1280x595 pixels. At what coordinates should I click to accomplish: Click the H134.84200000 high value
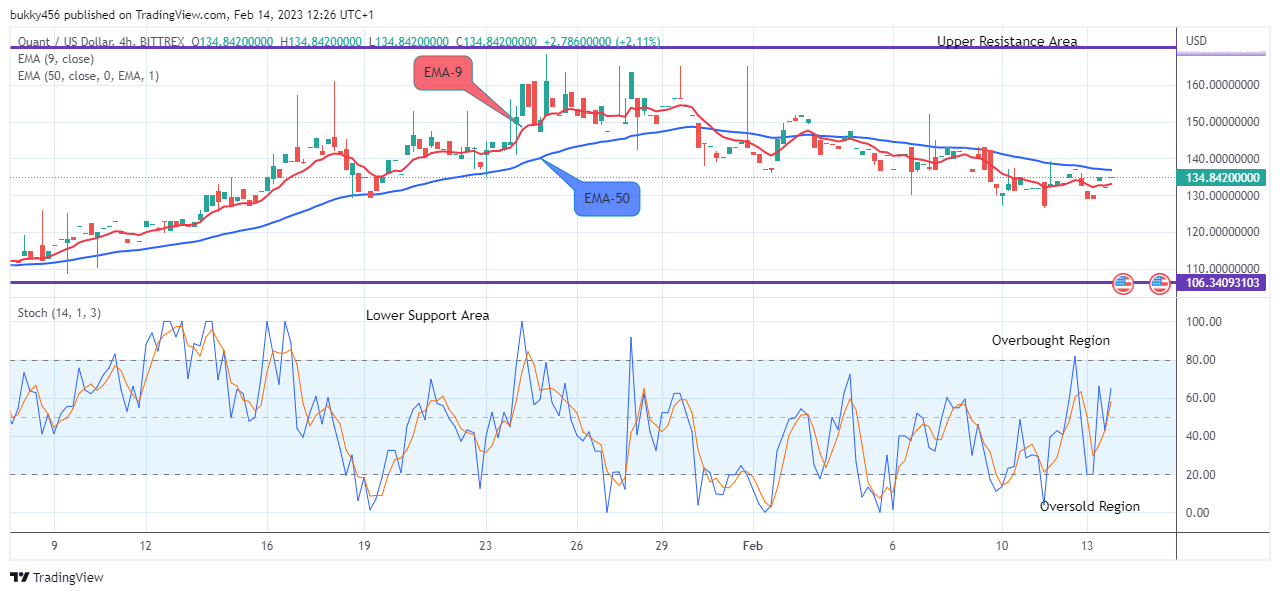coord(323,41)
